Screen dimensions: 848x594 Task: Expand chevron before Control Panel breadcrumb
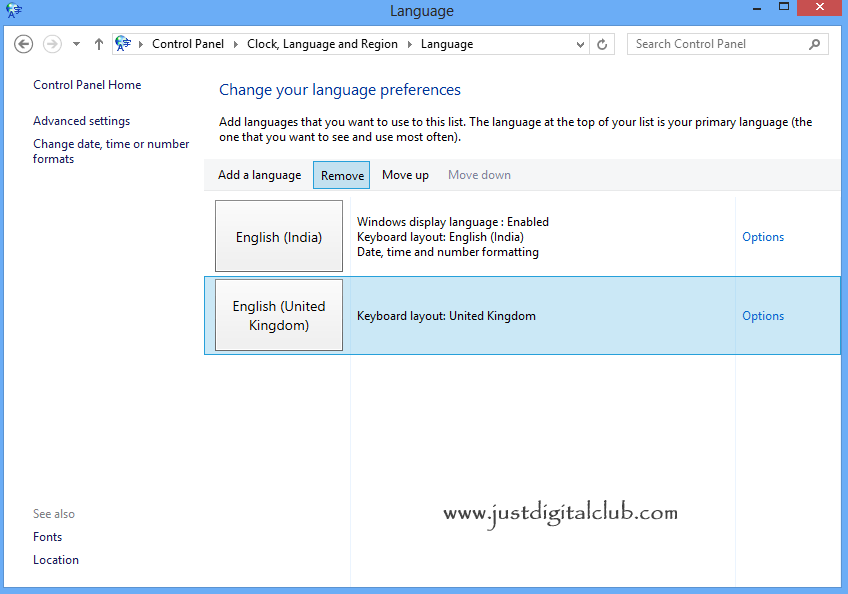pyautogui.click(x=141, y=44)
